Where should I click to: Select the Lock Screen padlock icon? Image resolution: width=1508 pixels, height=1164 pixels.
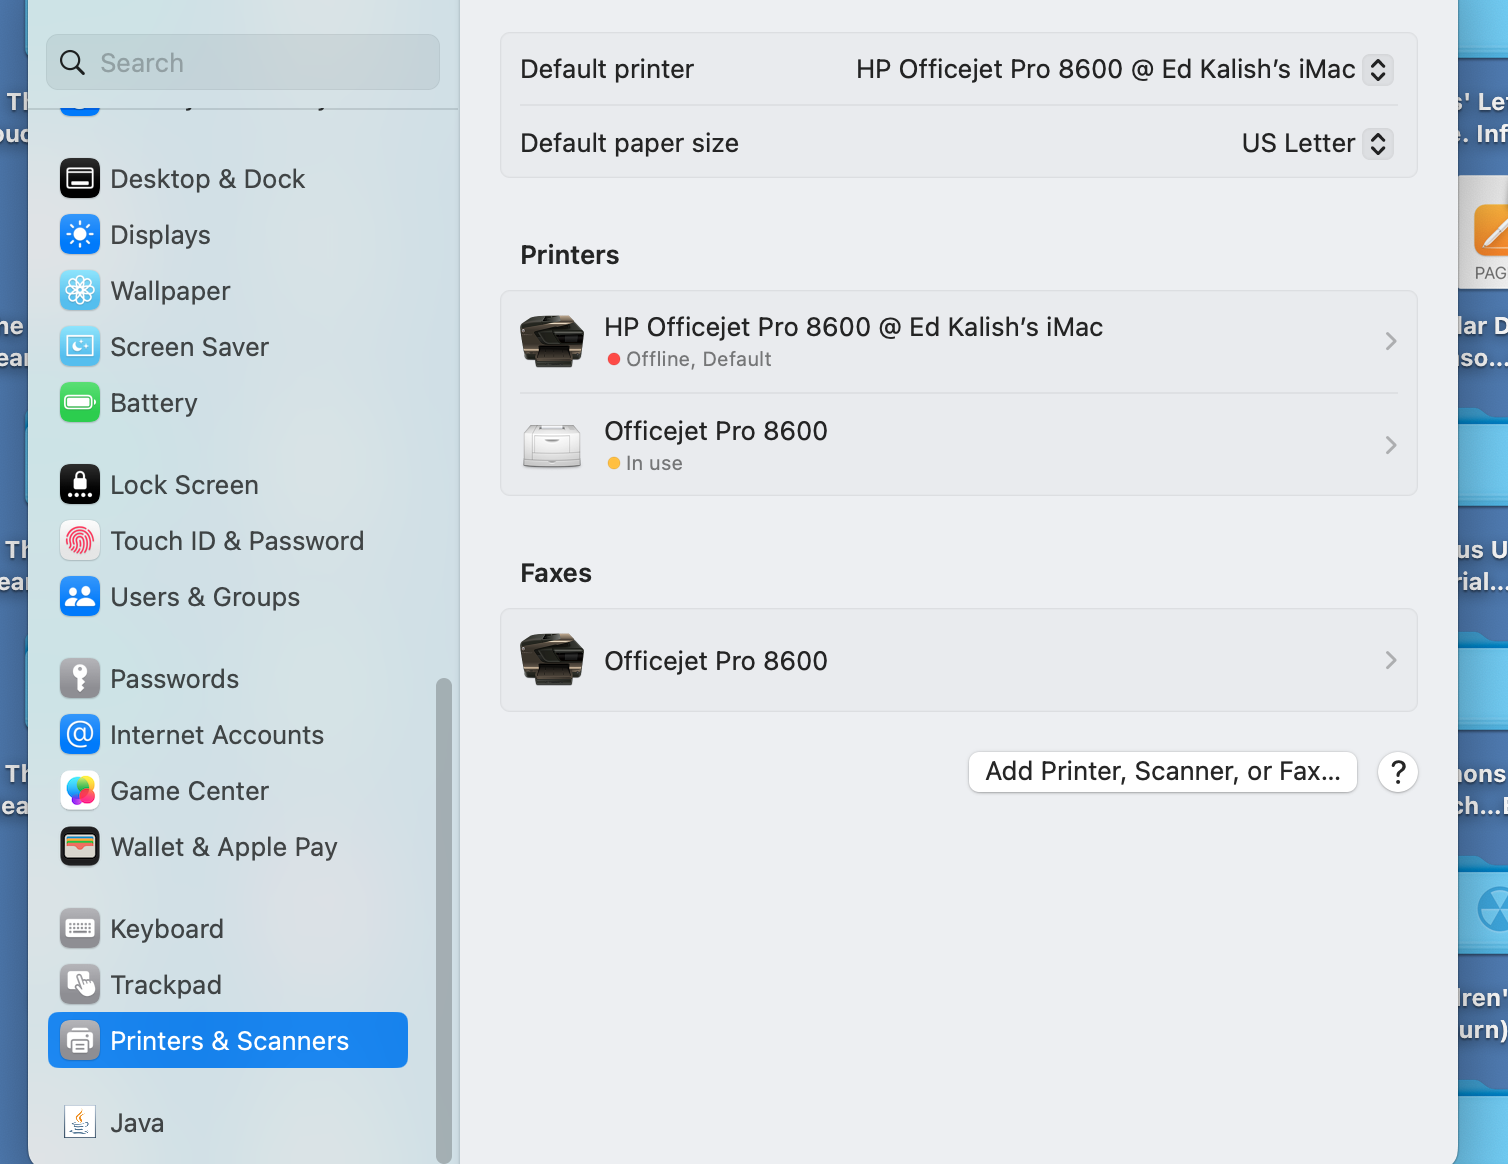pyautogui.click(x=80, y=485)
